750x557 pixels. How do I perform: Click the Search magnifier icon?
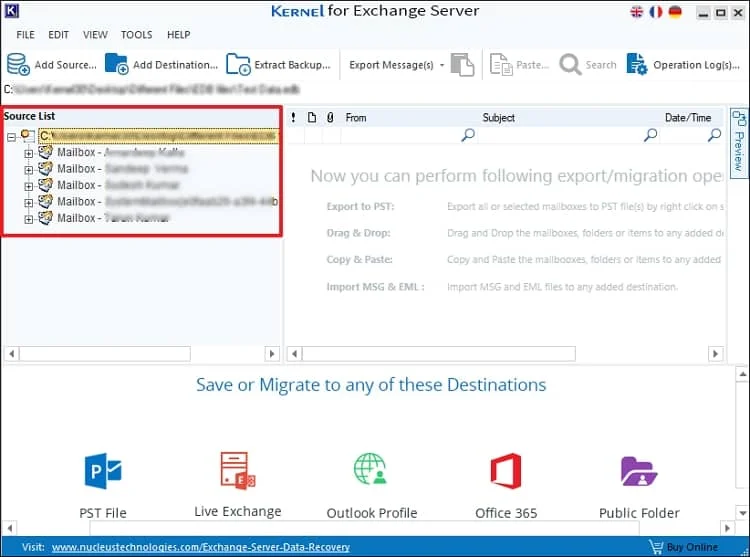coord(570,65)
